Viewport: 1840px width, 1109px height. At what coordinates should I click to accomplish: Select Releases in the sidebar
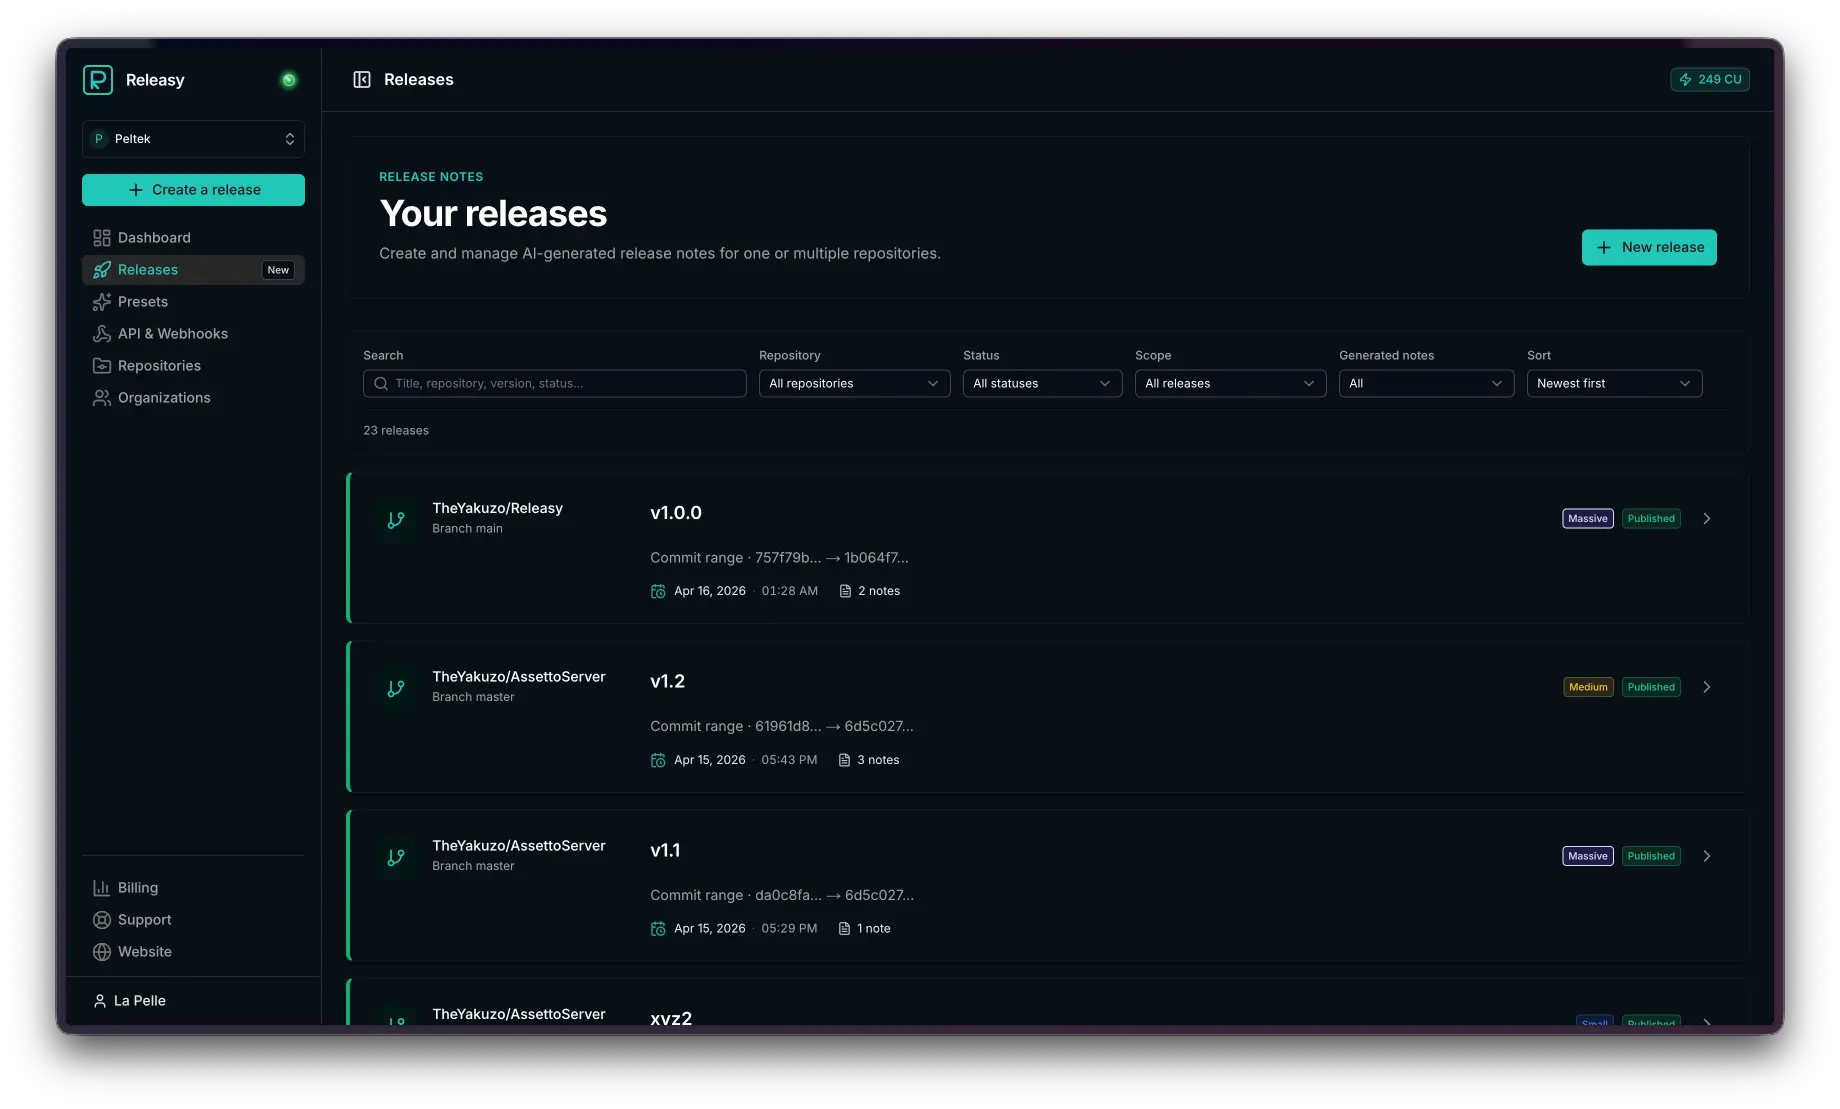(x=193, y=270)
